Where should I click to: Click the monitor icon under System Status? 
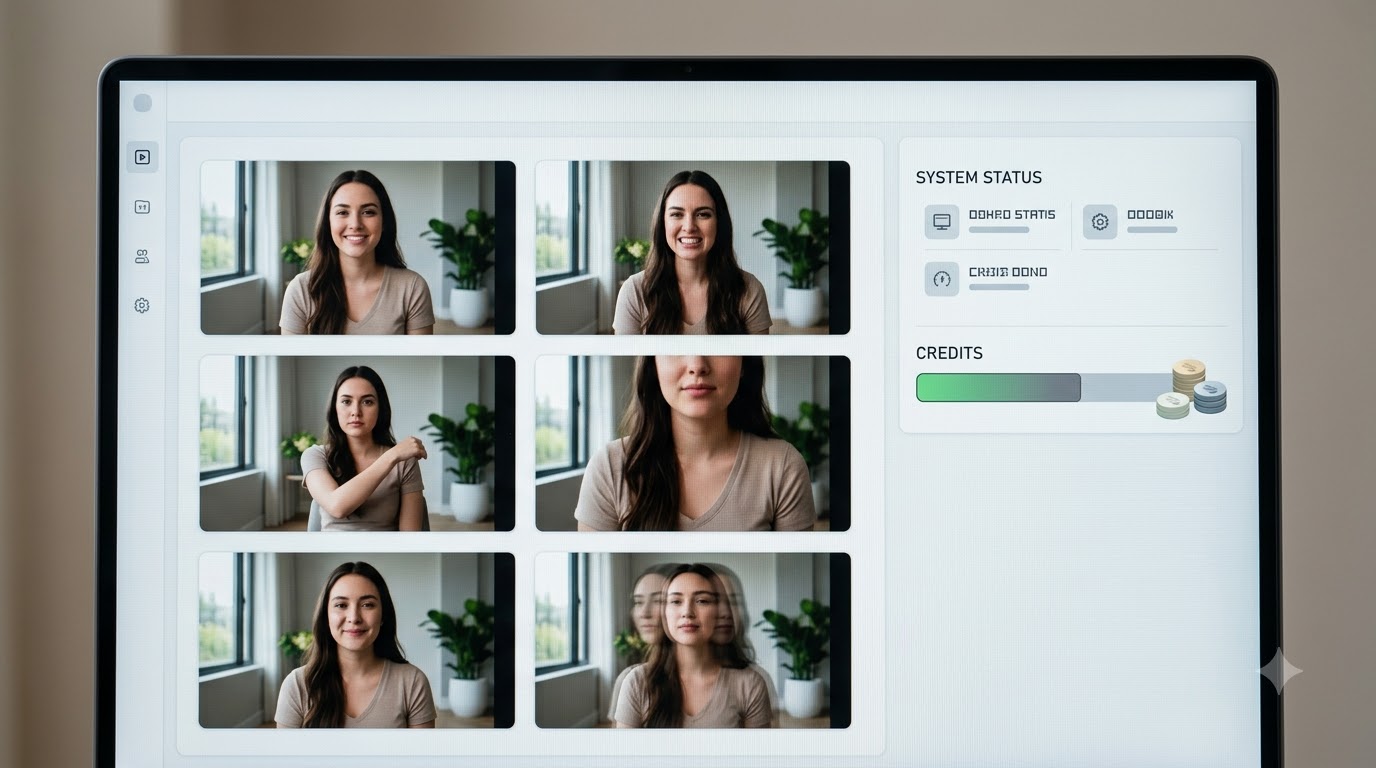tap(942, 222)
